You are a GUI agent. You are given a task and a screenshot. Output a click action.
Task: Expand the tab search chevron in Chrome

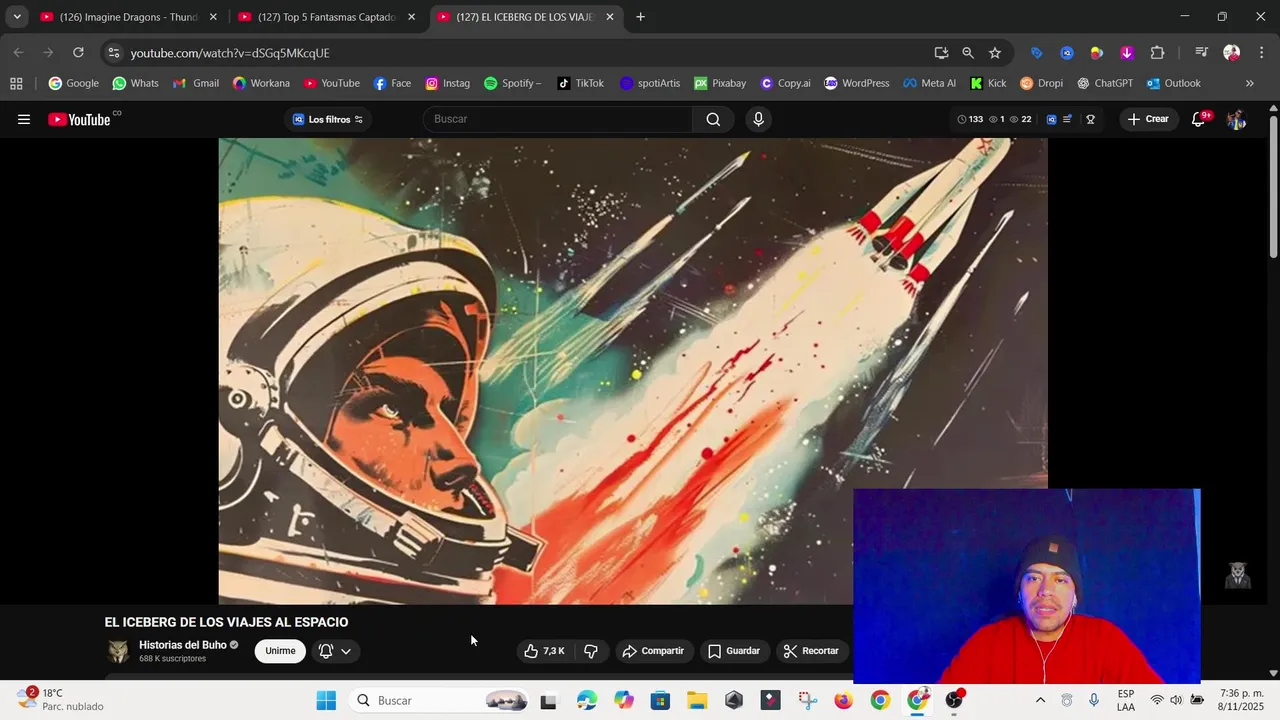coord(16,17)
